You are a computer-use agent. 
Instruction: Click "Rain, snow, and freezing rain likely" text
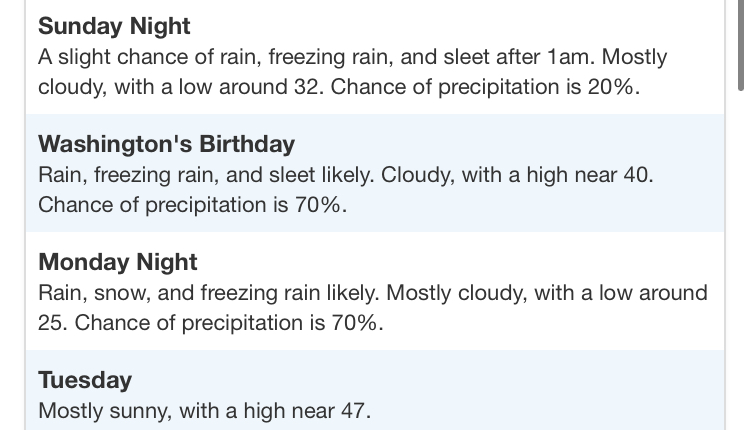[208, 293]
